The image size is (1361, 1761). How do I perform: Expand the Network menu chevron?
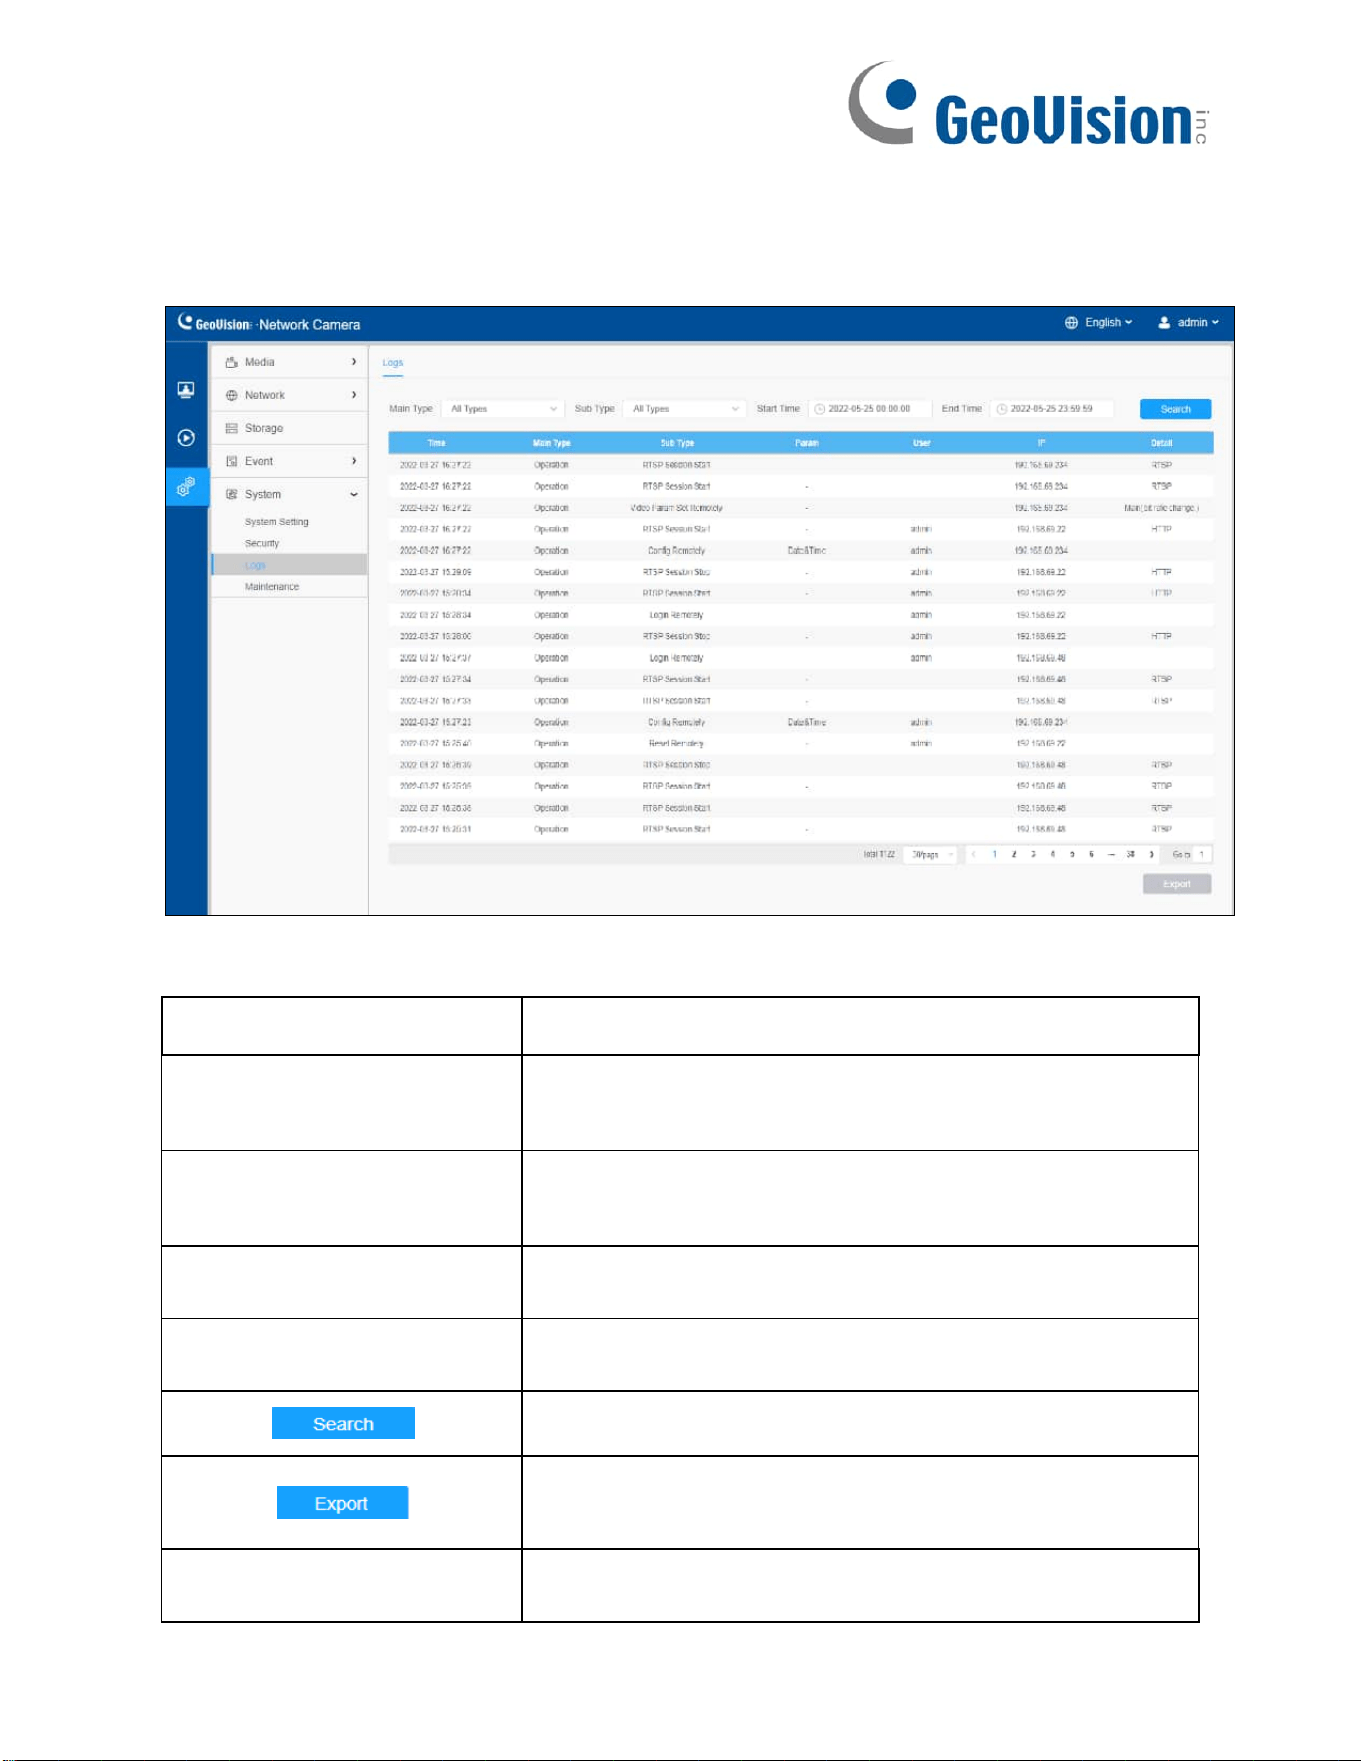click(x=354, y=395)
